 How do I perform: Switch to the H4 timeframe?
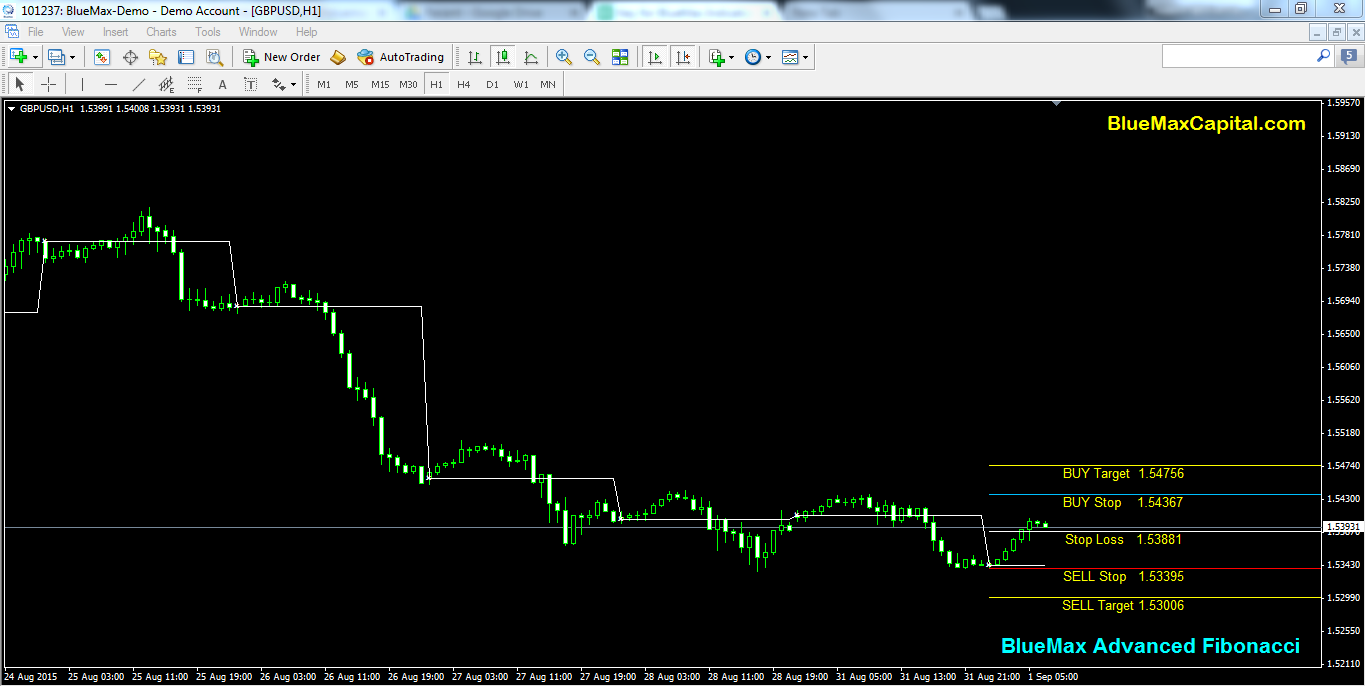click(x=464, y=84)
